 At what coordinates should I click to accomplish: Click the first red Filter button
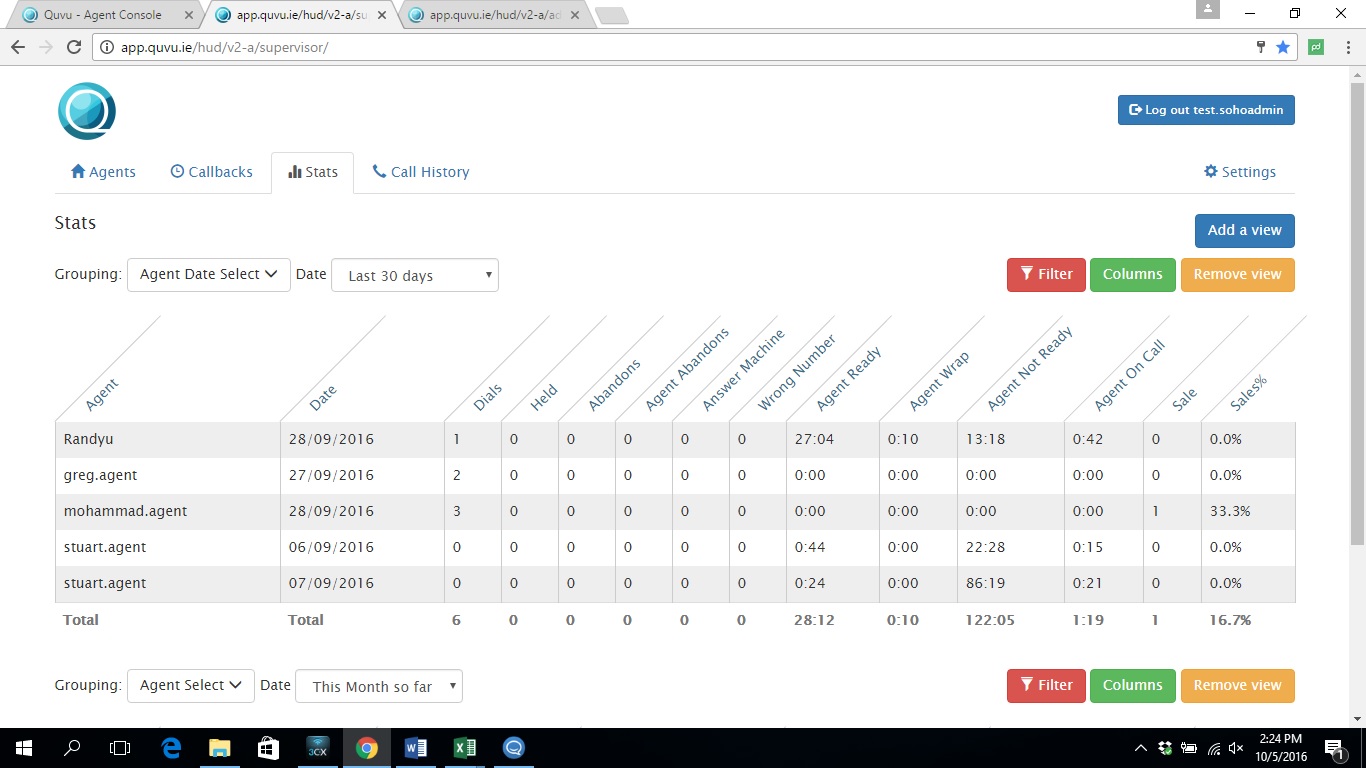coord(1045,275)
